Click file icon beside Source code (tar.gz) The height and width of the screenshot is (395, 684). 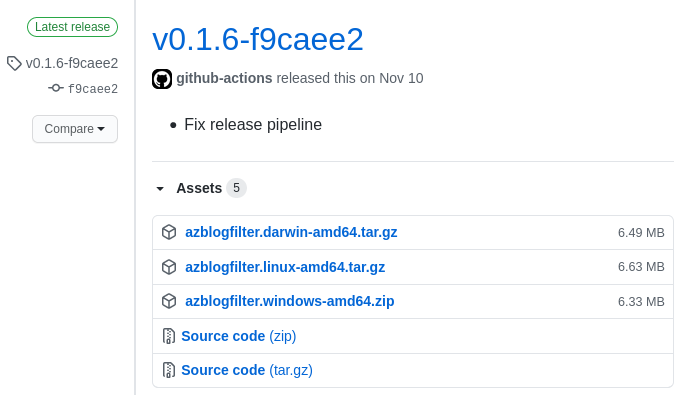coord(169,370)
